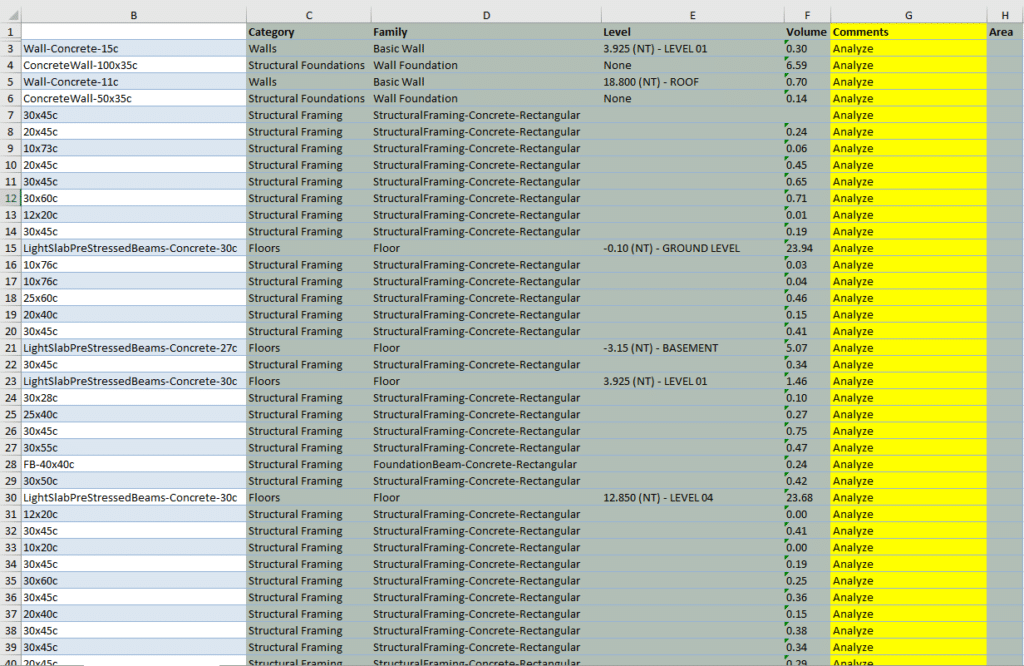This screenshot has width=1024, height=666.
Task: Select cell 12x20c in row 13
Action: tap(134, 215)
